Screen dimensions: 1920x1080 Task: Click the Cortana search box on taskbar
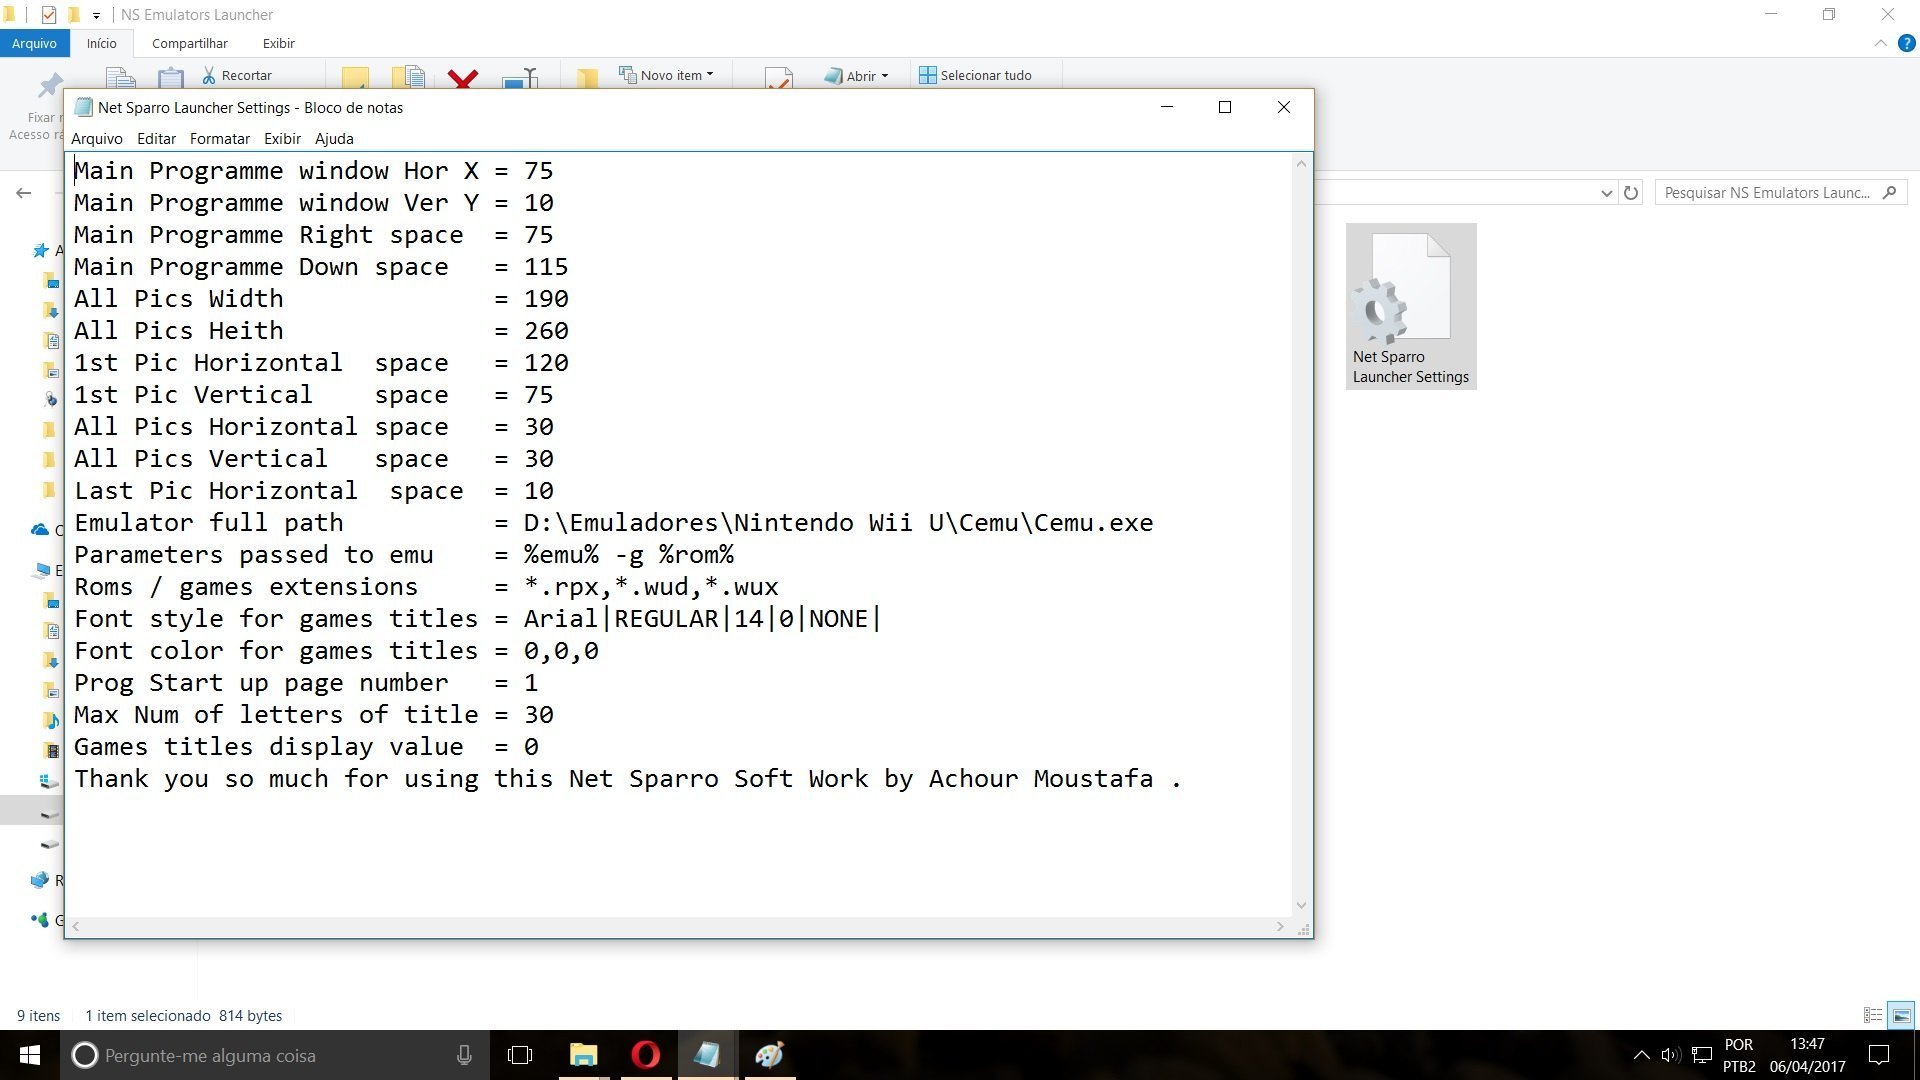click(x=275, y=1055)
